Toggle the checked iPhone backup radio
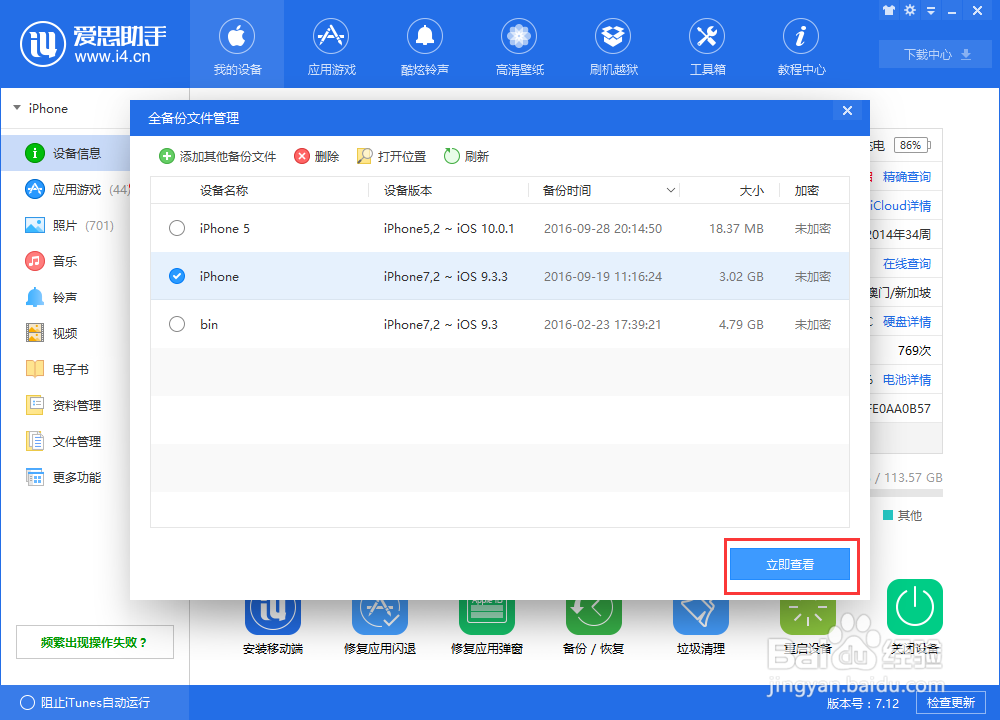The height and width of the screenshot is (720, 1000). point(177,276)
